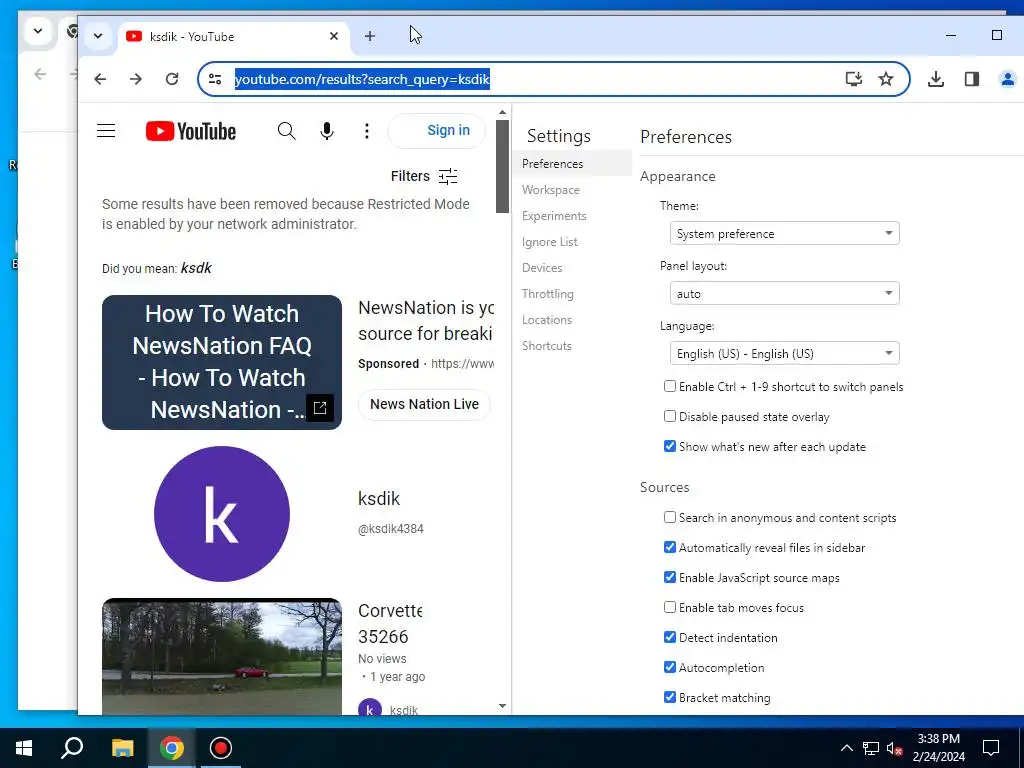1024x768 pixels.
Task: Toggle Enable JavaScript source maps
Action: pos(669,577)
